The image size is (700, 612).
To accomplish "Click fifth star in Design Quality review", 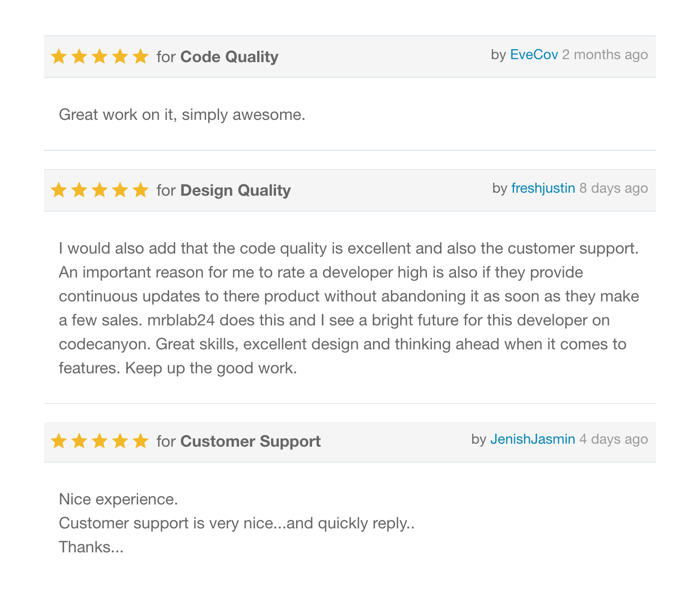I will 140,190.
